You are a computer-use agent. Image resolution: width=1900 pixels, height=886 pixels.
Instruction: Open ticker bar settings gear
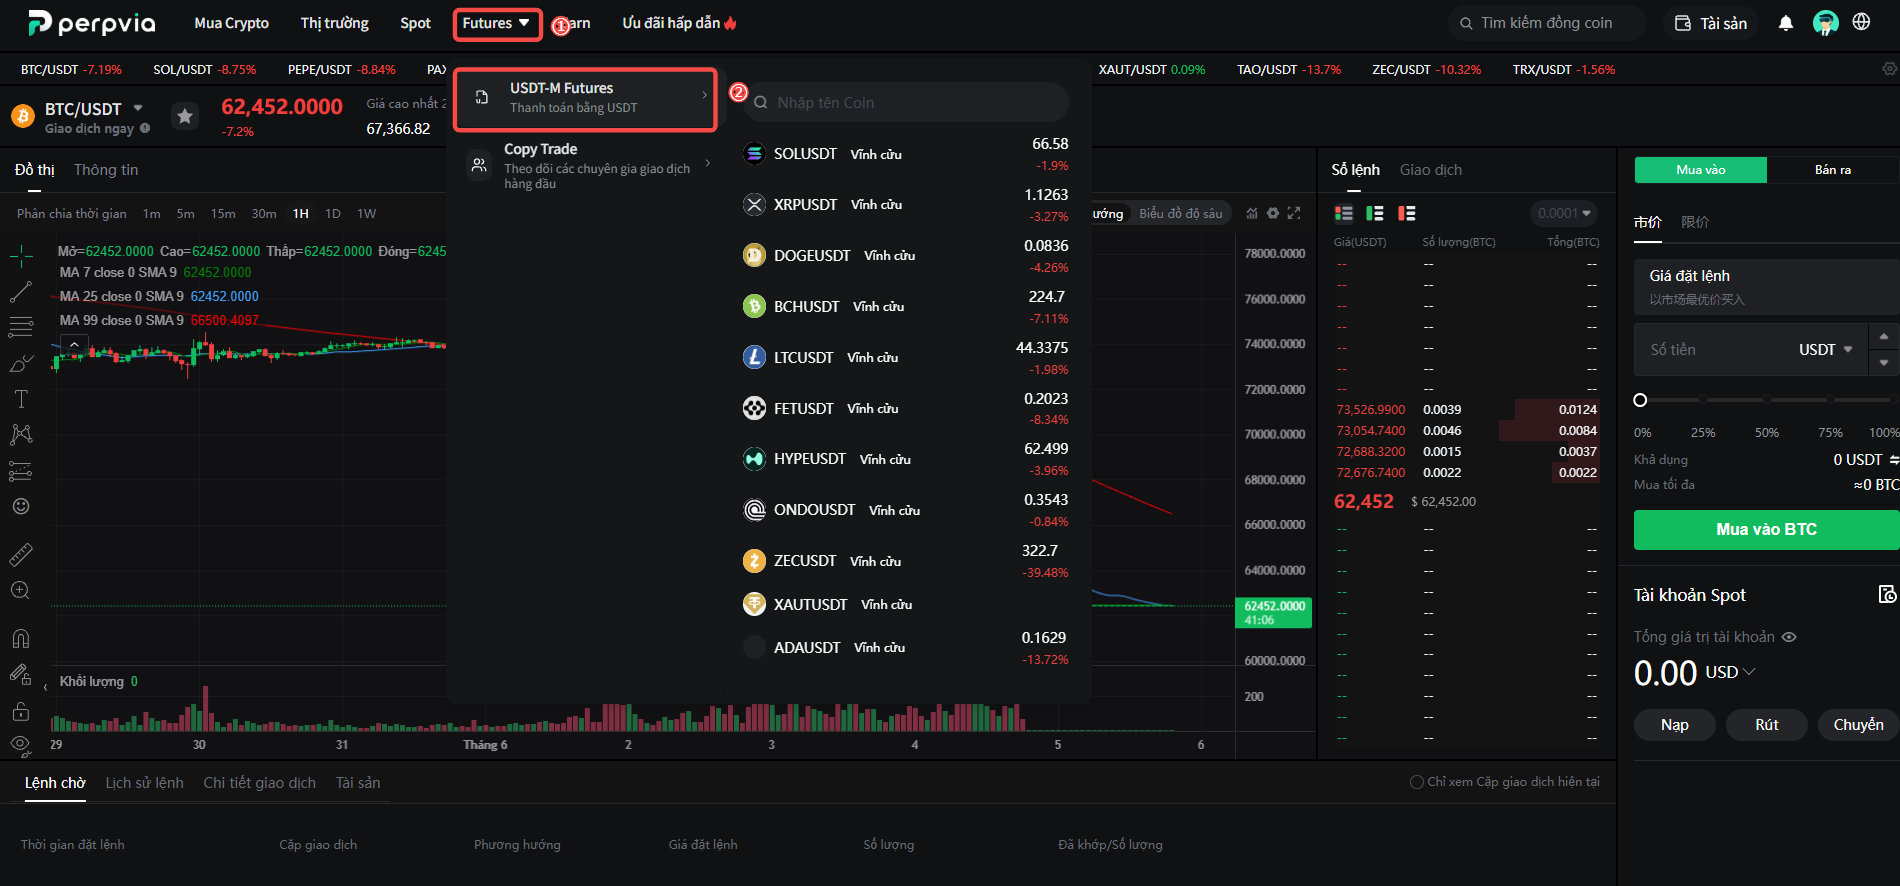pos(1889,69)
